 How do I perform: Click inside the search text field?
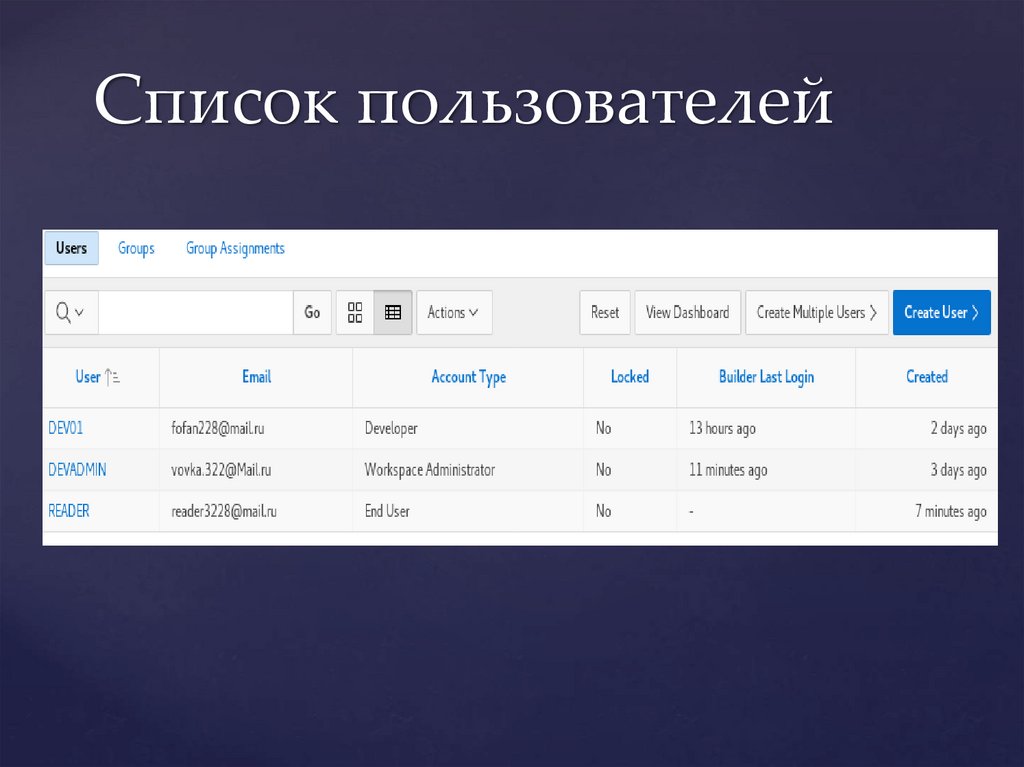195,312
